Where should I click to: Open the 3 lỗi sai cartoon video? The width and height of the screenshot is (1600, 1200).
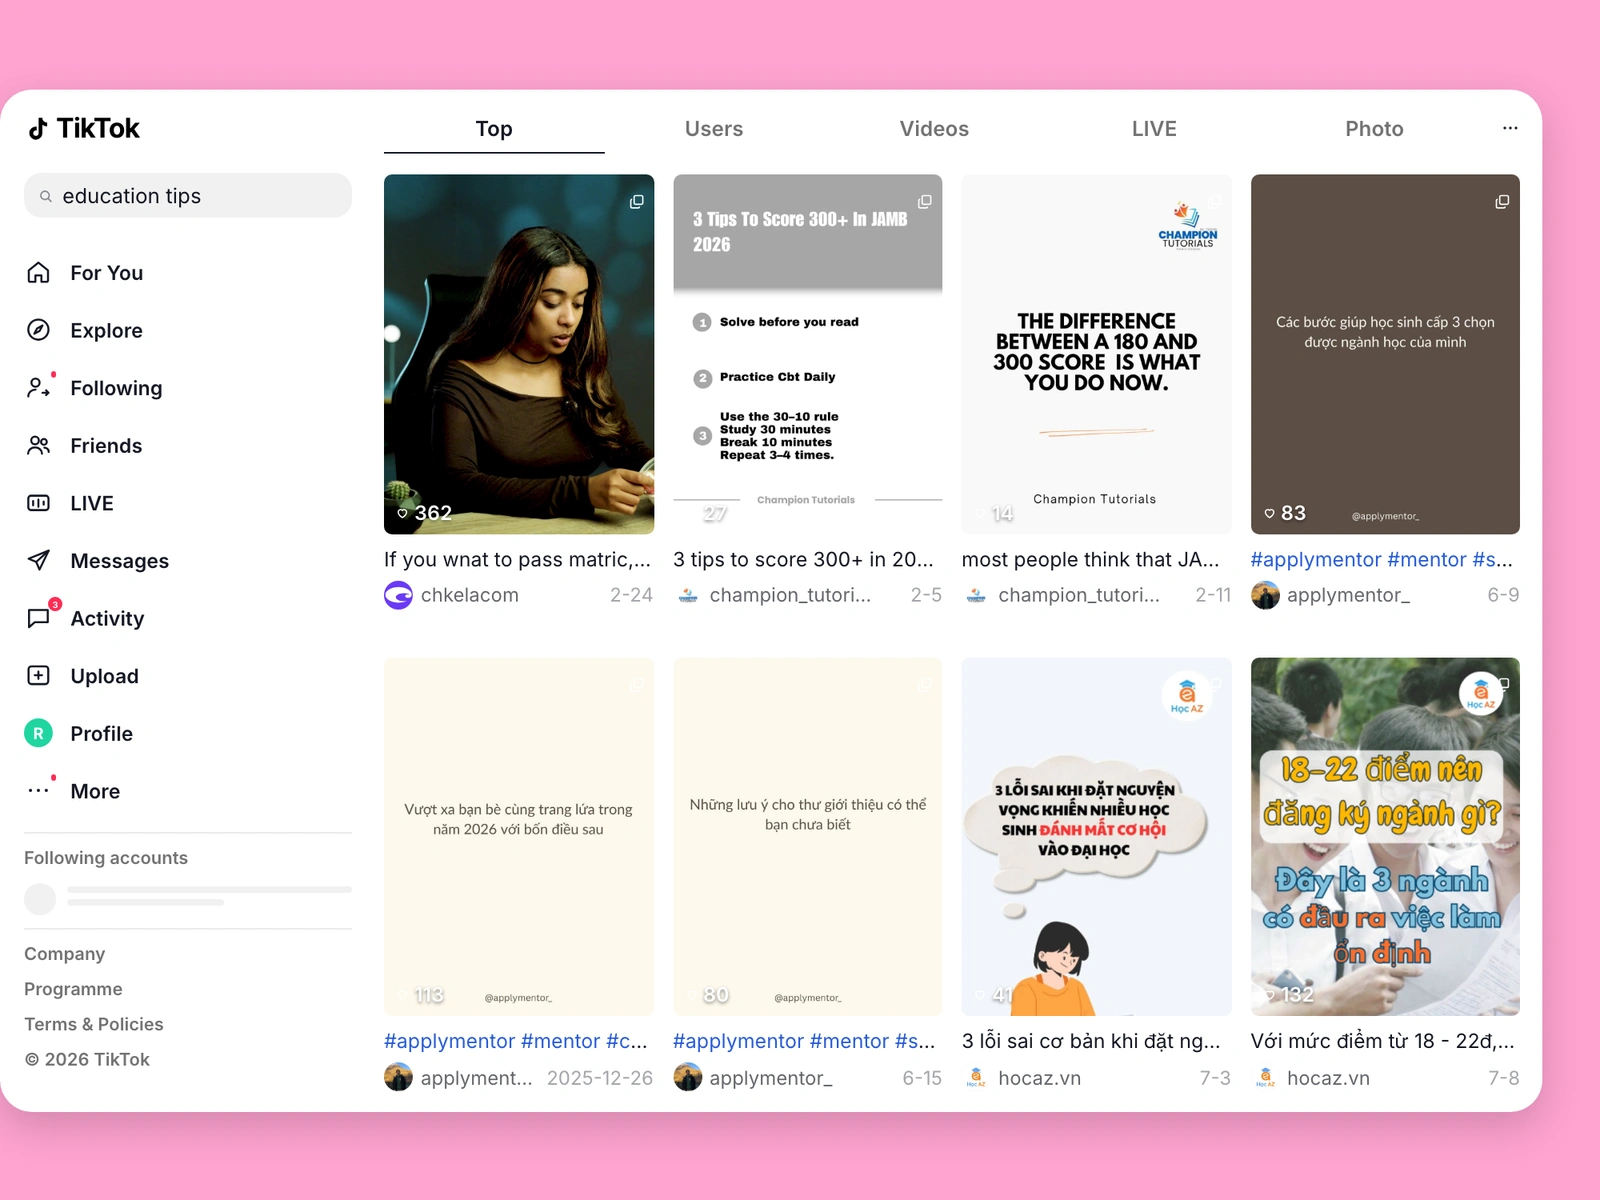[x=1096, y=836]
